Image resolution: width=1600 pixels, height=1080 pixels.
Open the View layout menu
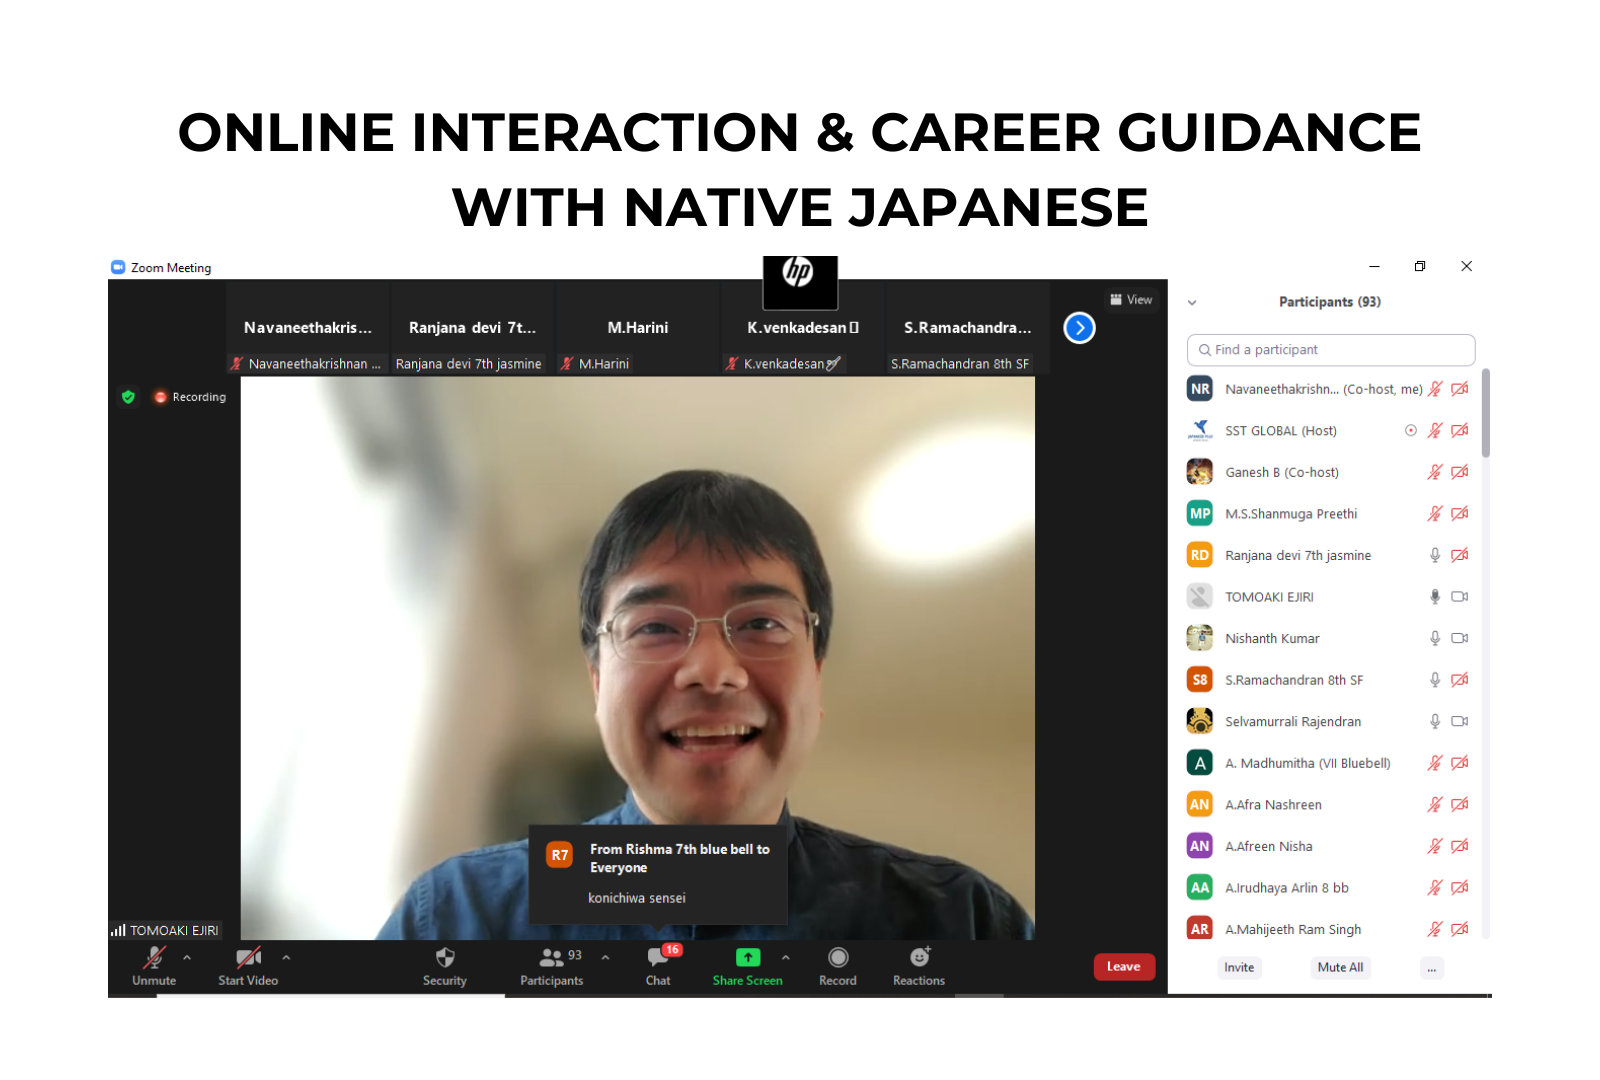coord(1132,300)
